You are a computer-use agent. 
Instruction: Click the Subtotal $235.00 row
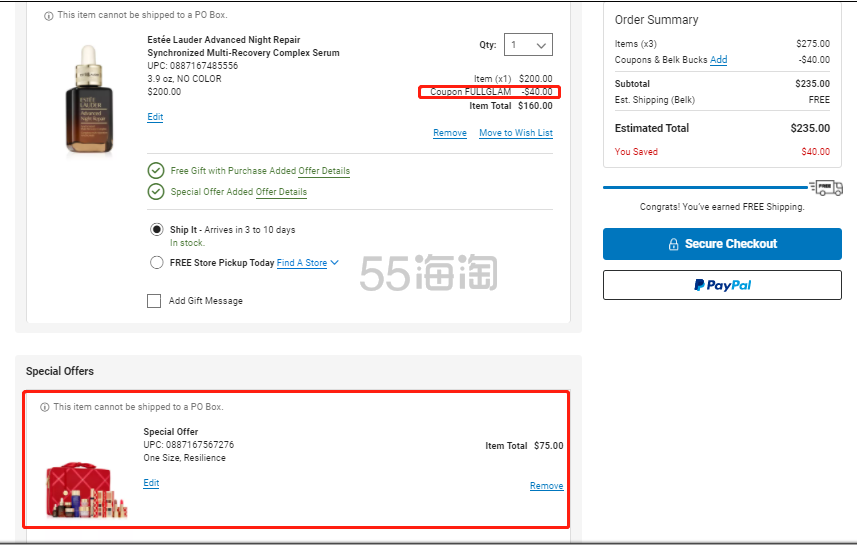[x=722, y=84]
